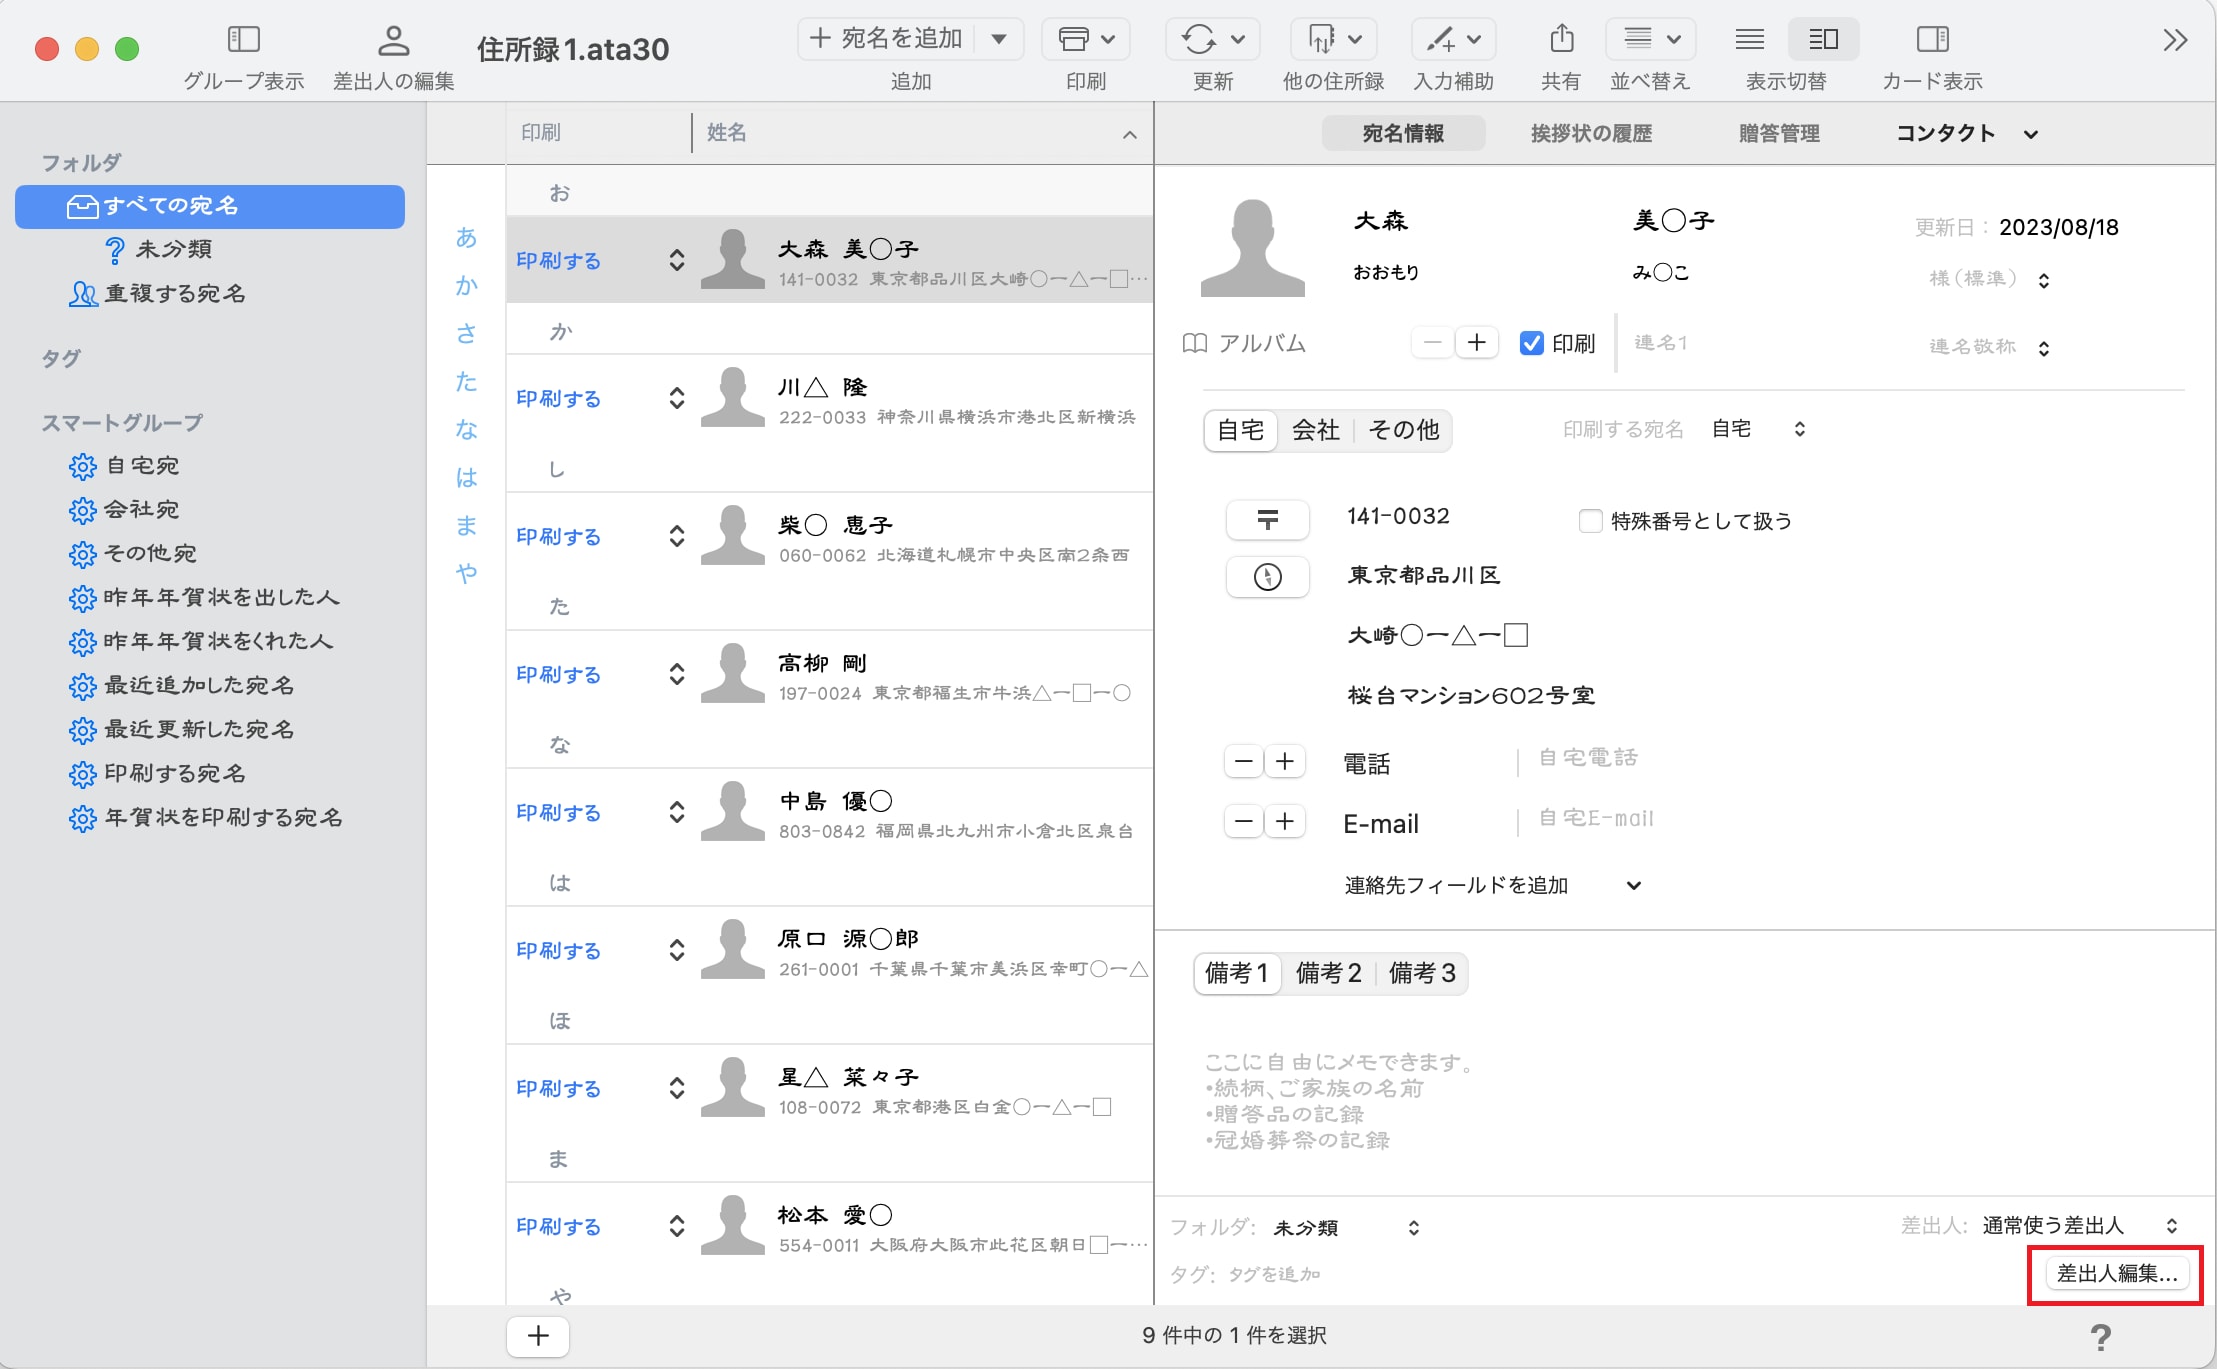Viewport: 2217px width, 1369px height.
Task: Click the postal code lookup 〒 button
Action: point(1267,519)
